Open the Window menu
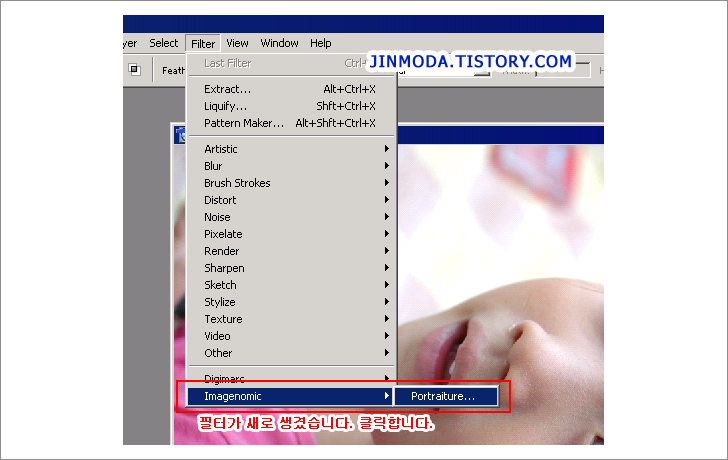The image size is (728, 460). [x=279, y=43]
